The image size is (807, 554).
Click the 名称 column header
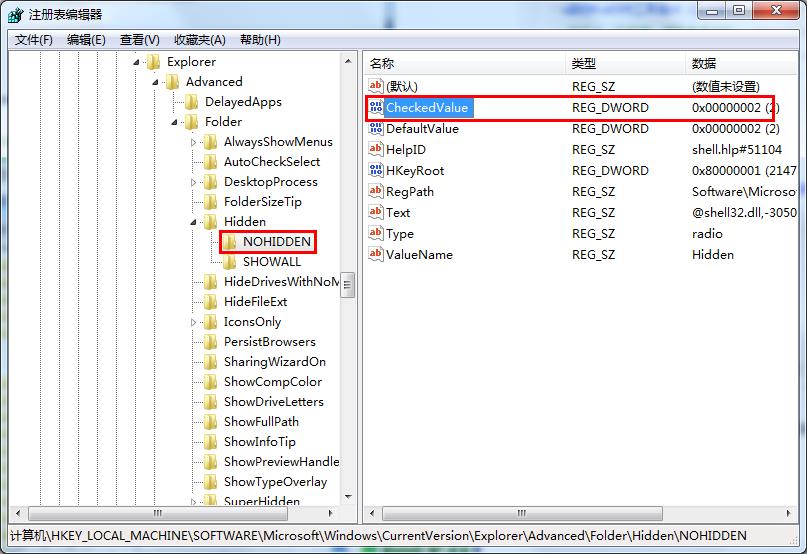[382, 63]
